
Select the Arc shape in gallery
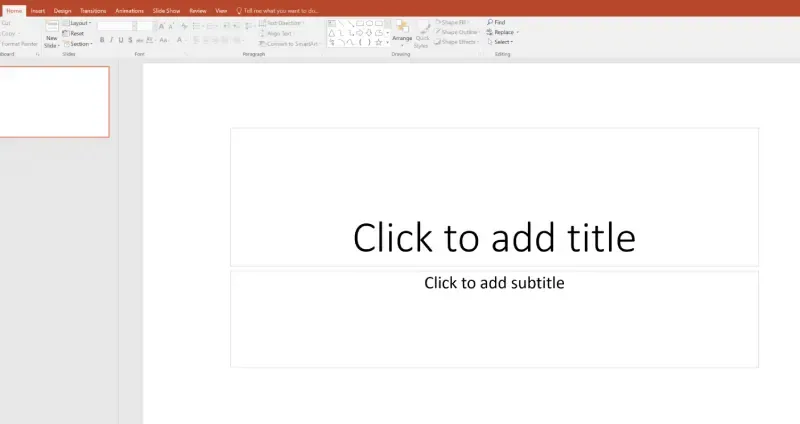(341, 42)
